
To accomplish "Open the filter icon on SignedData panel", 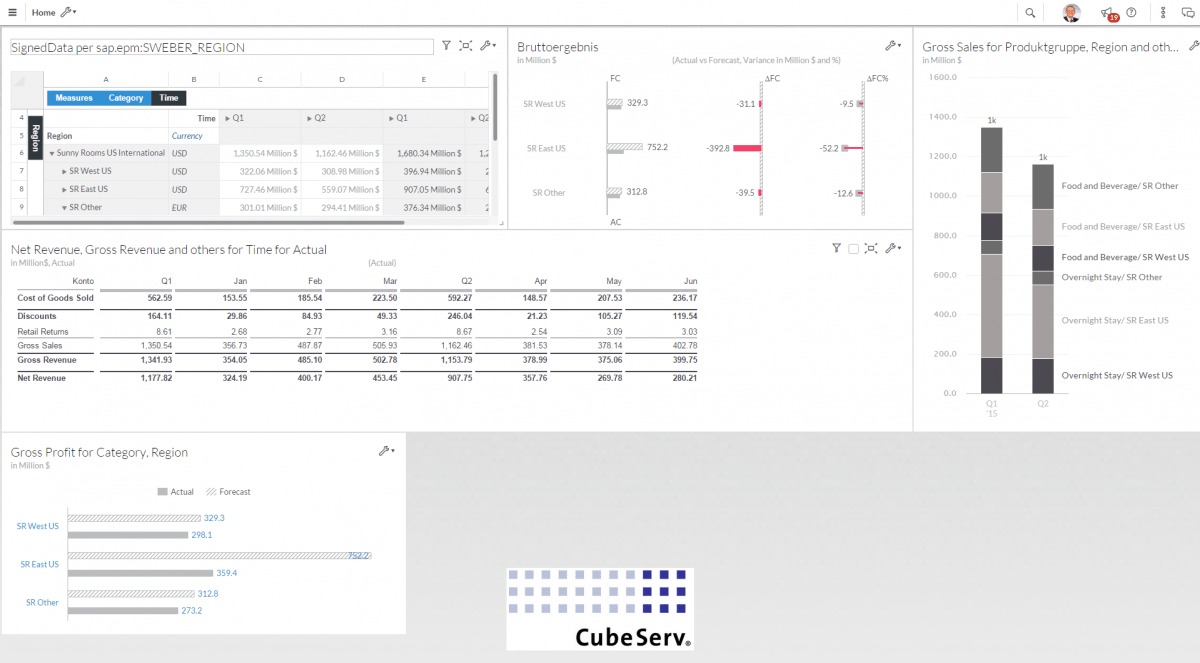I will click(446, 45).
